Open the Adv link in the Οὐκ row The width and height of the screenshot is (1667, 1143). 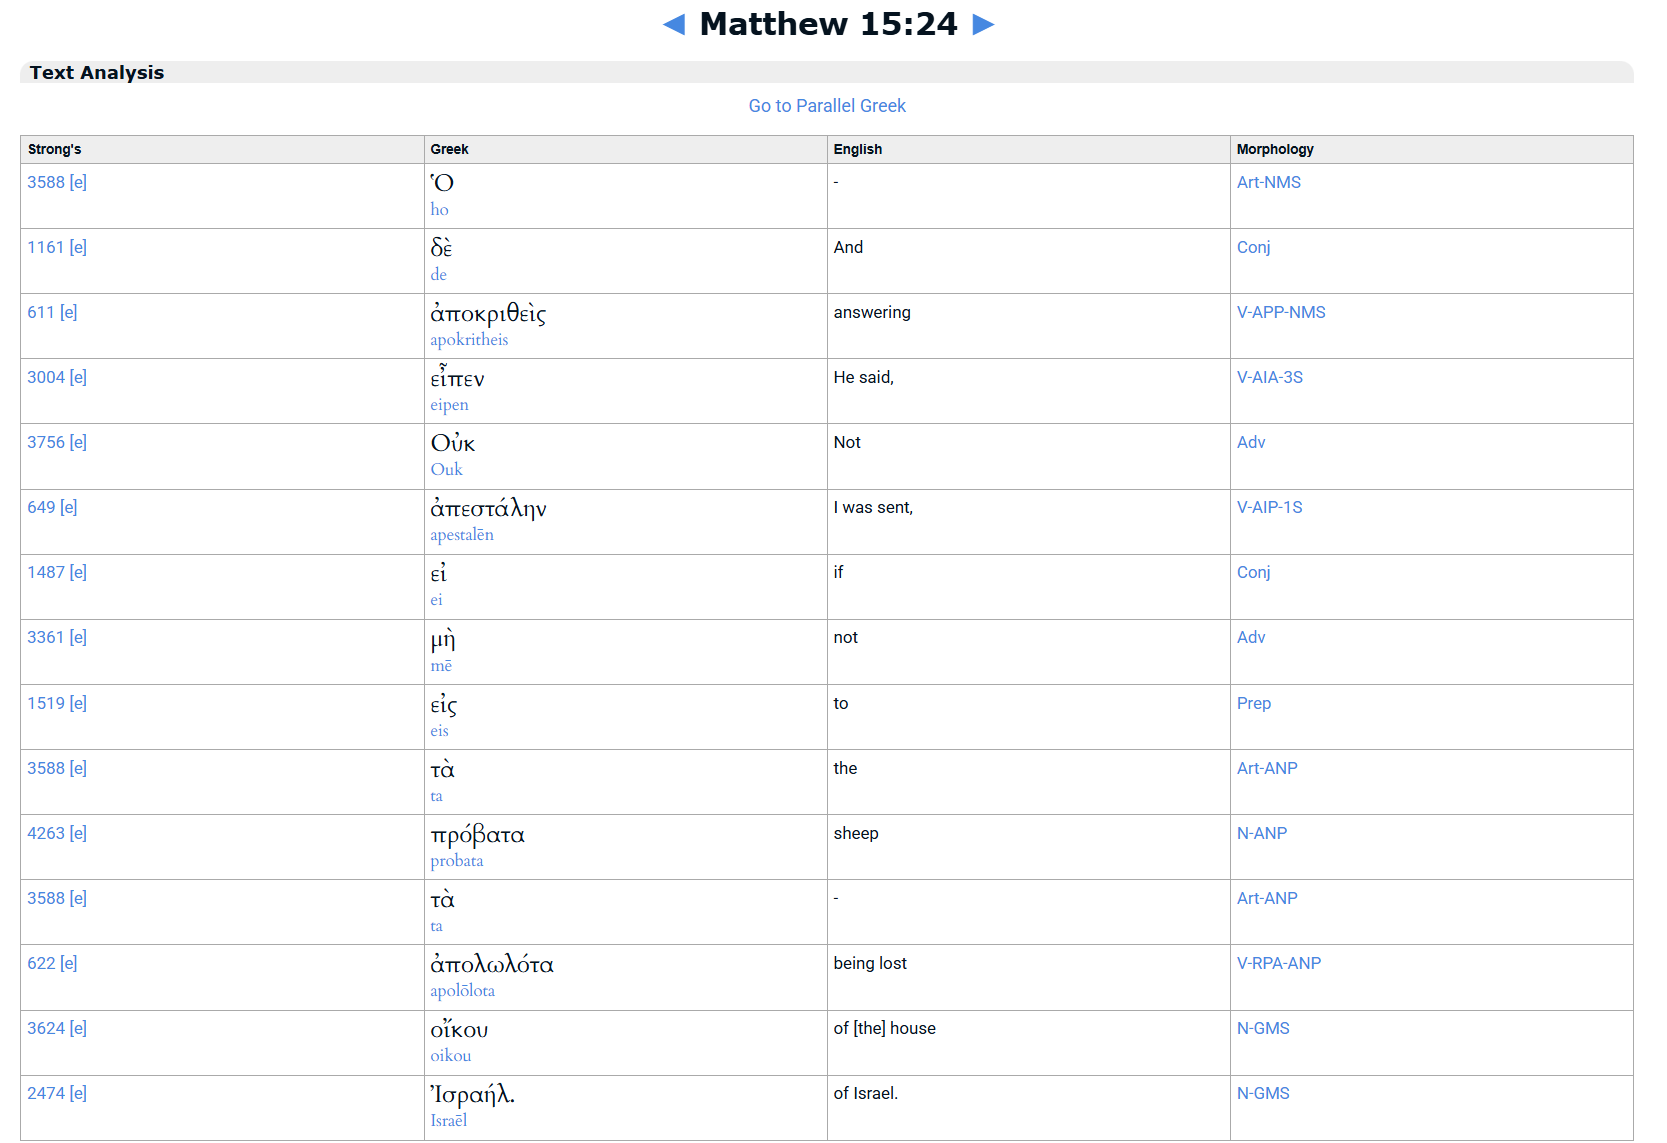click(1250, 442)
